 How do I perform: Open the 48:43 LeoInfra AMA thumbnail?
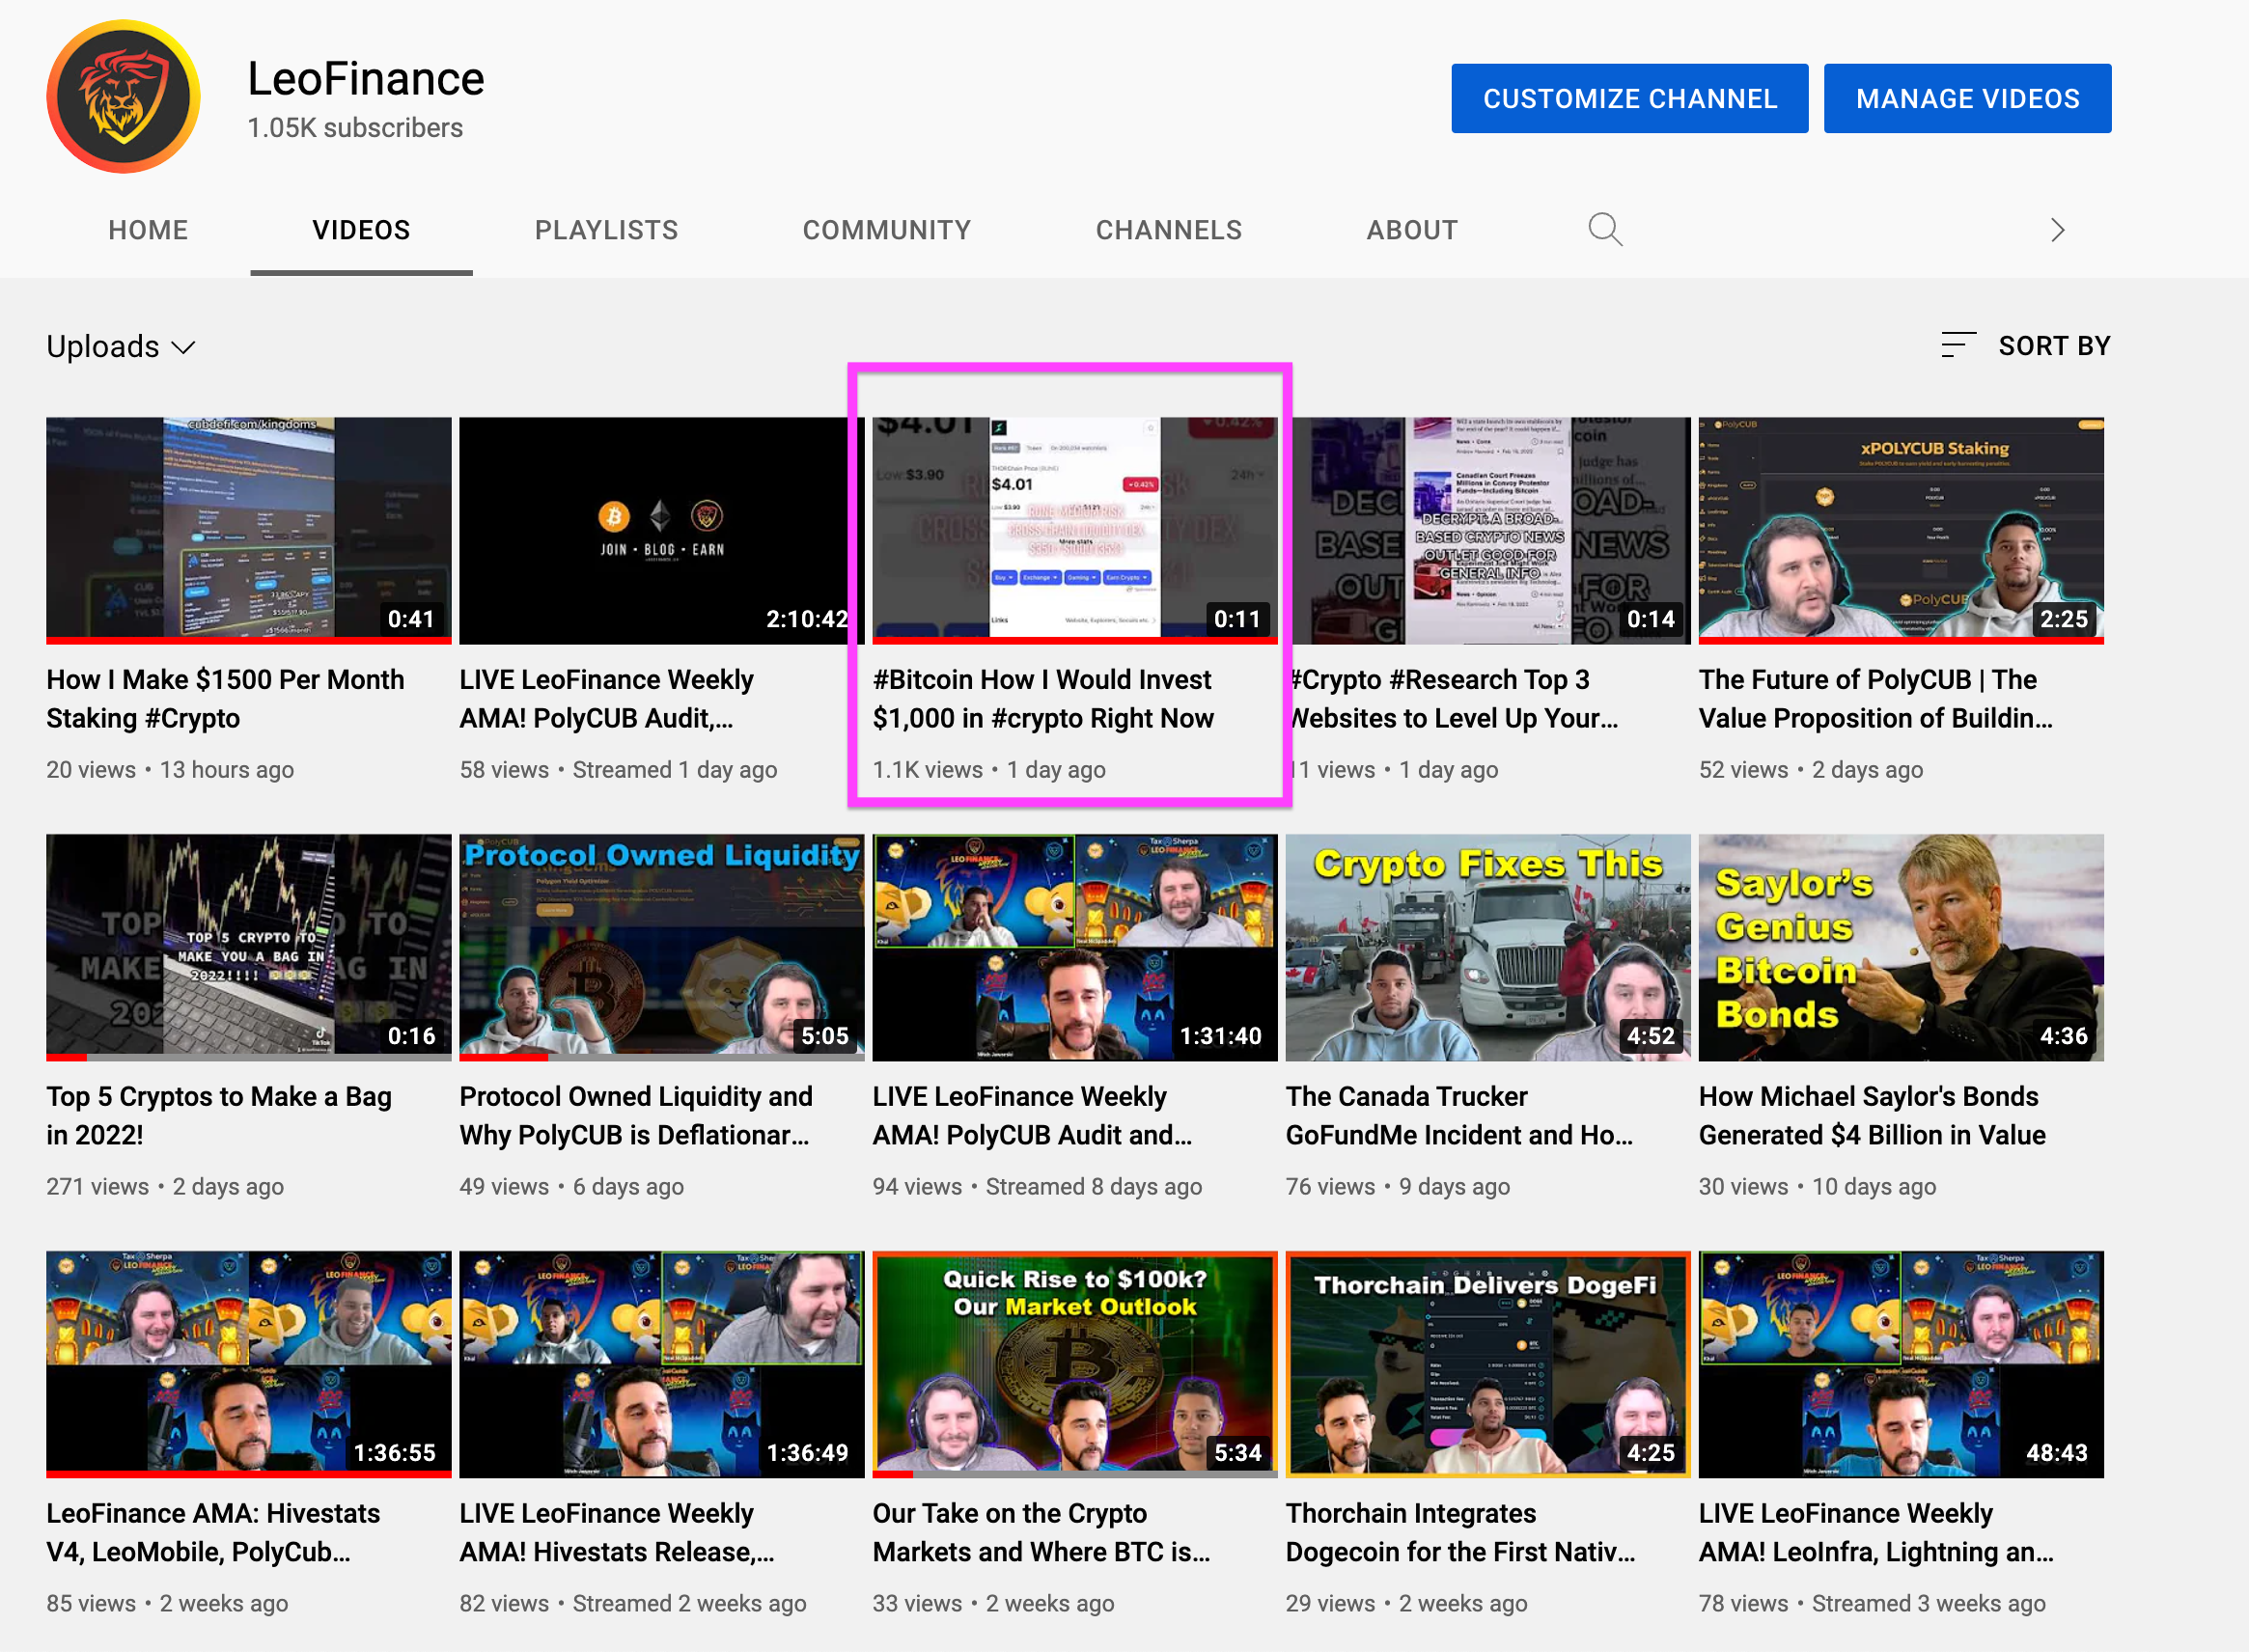tap(1900, 1364)
